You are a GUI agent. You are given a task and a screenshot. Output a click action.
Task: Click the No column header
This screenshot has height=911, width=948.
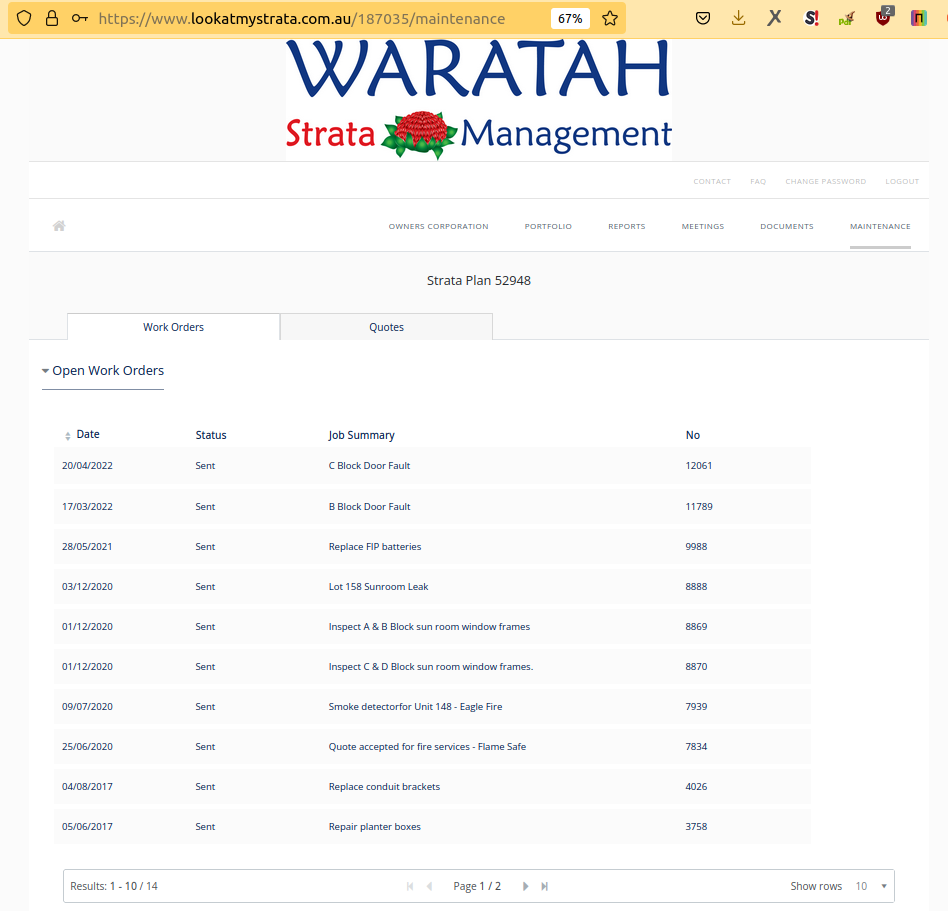[x=692, y=435]
